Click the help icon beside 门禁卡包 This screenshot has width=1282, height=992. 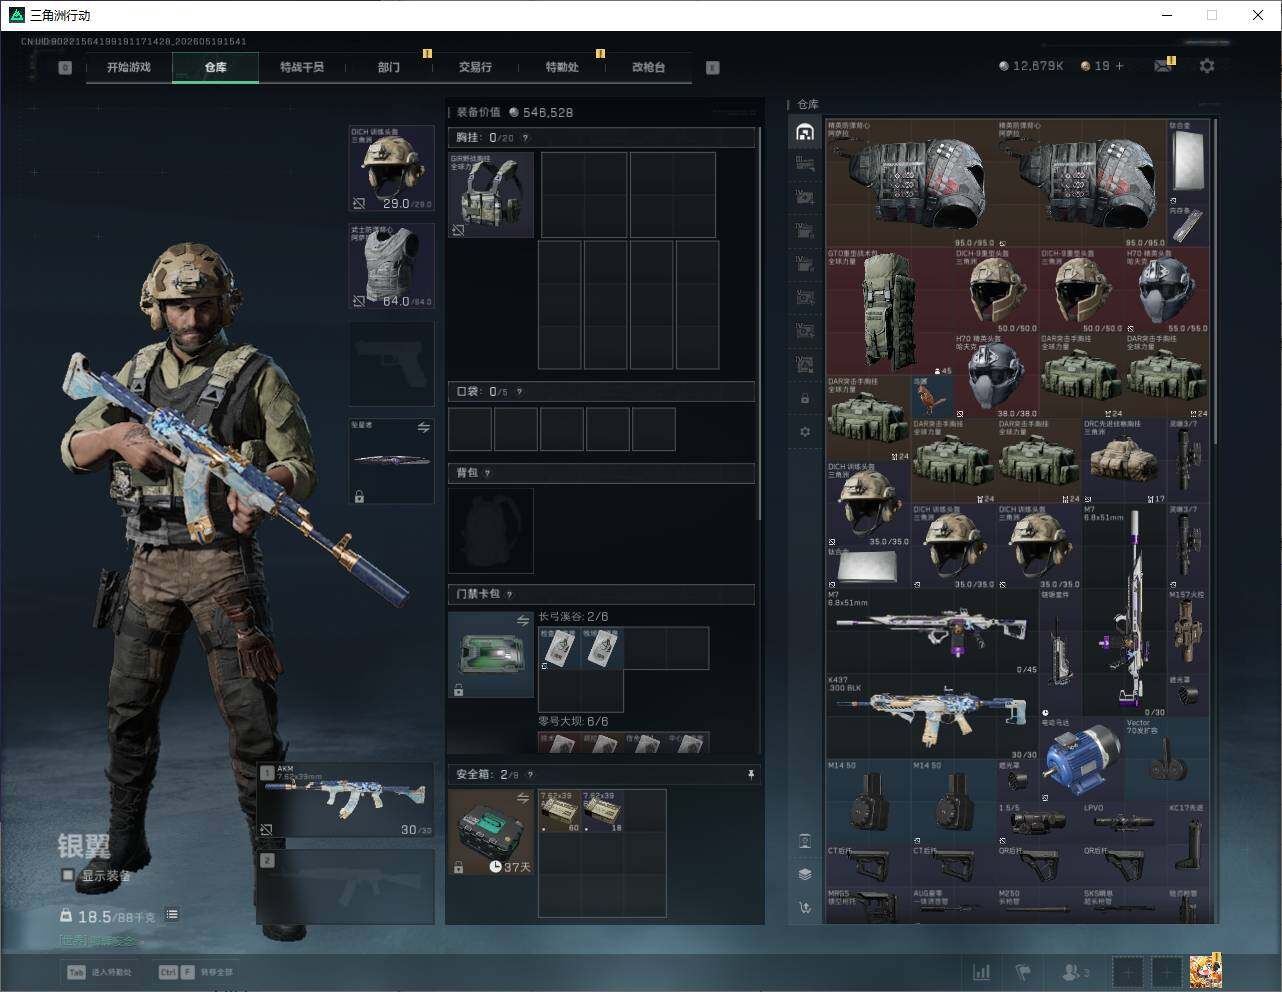(x=509, y=594)
